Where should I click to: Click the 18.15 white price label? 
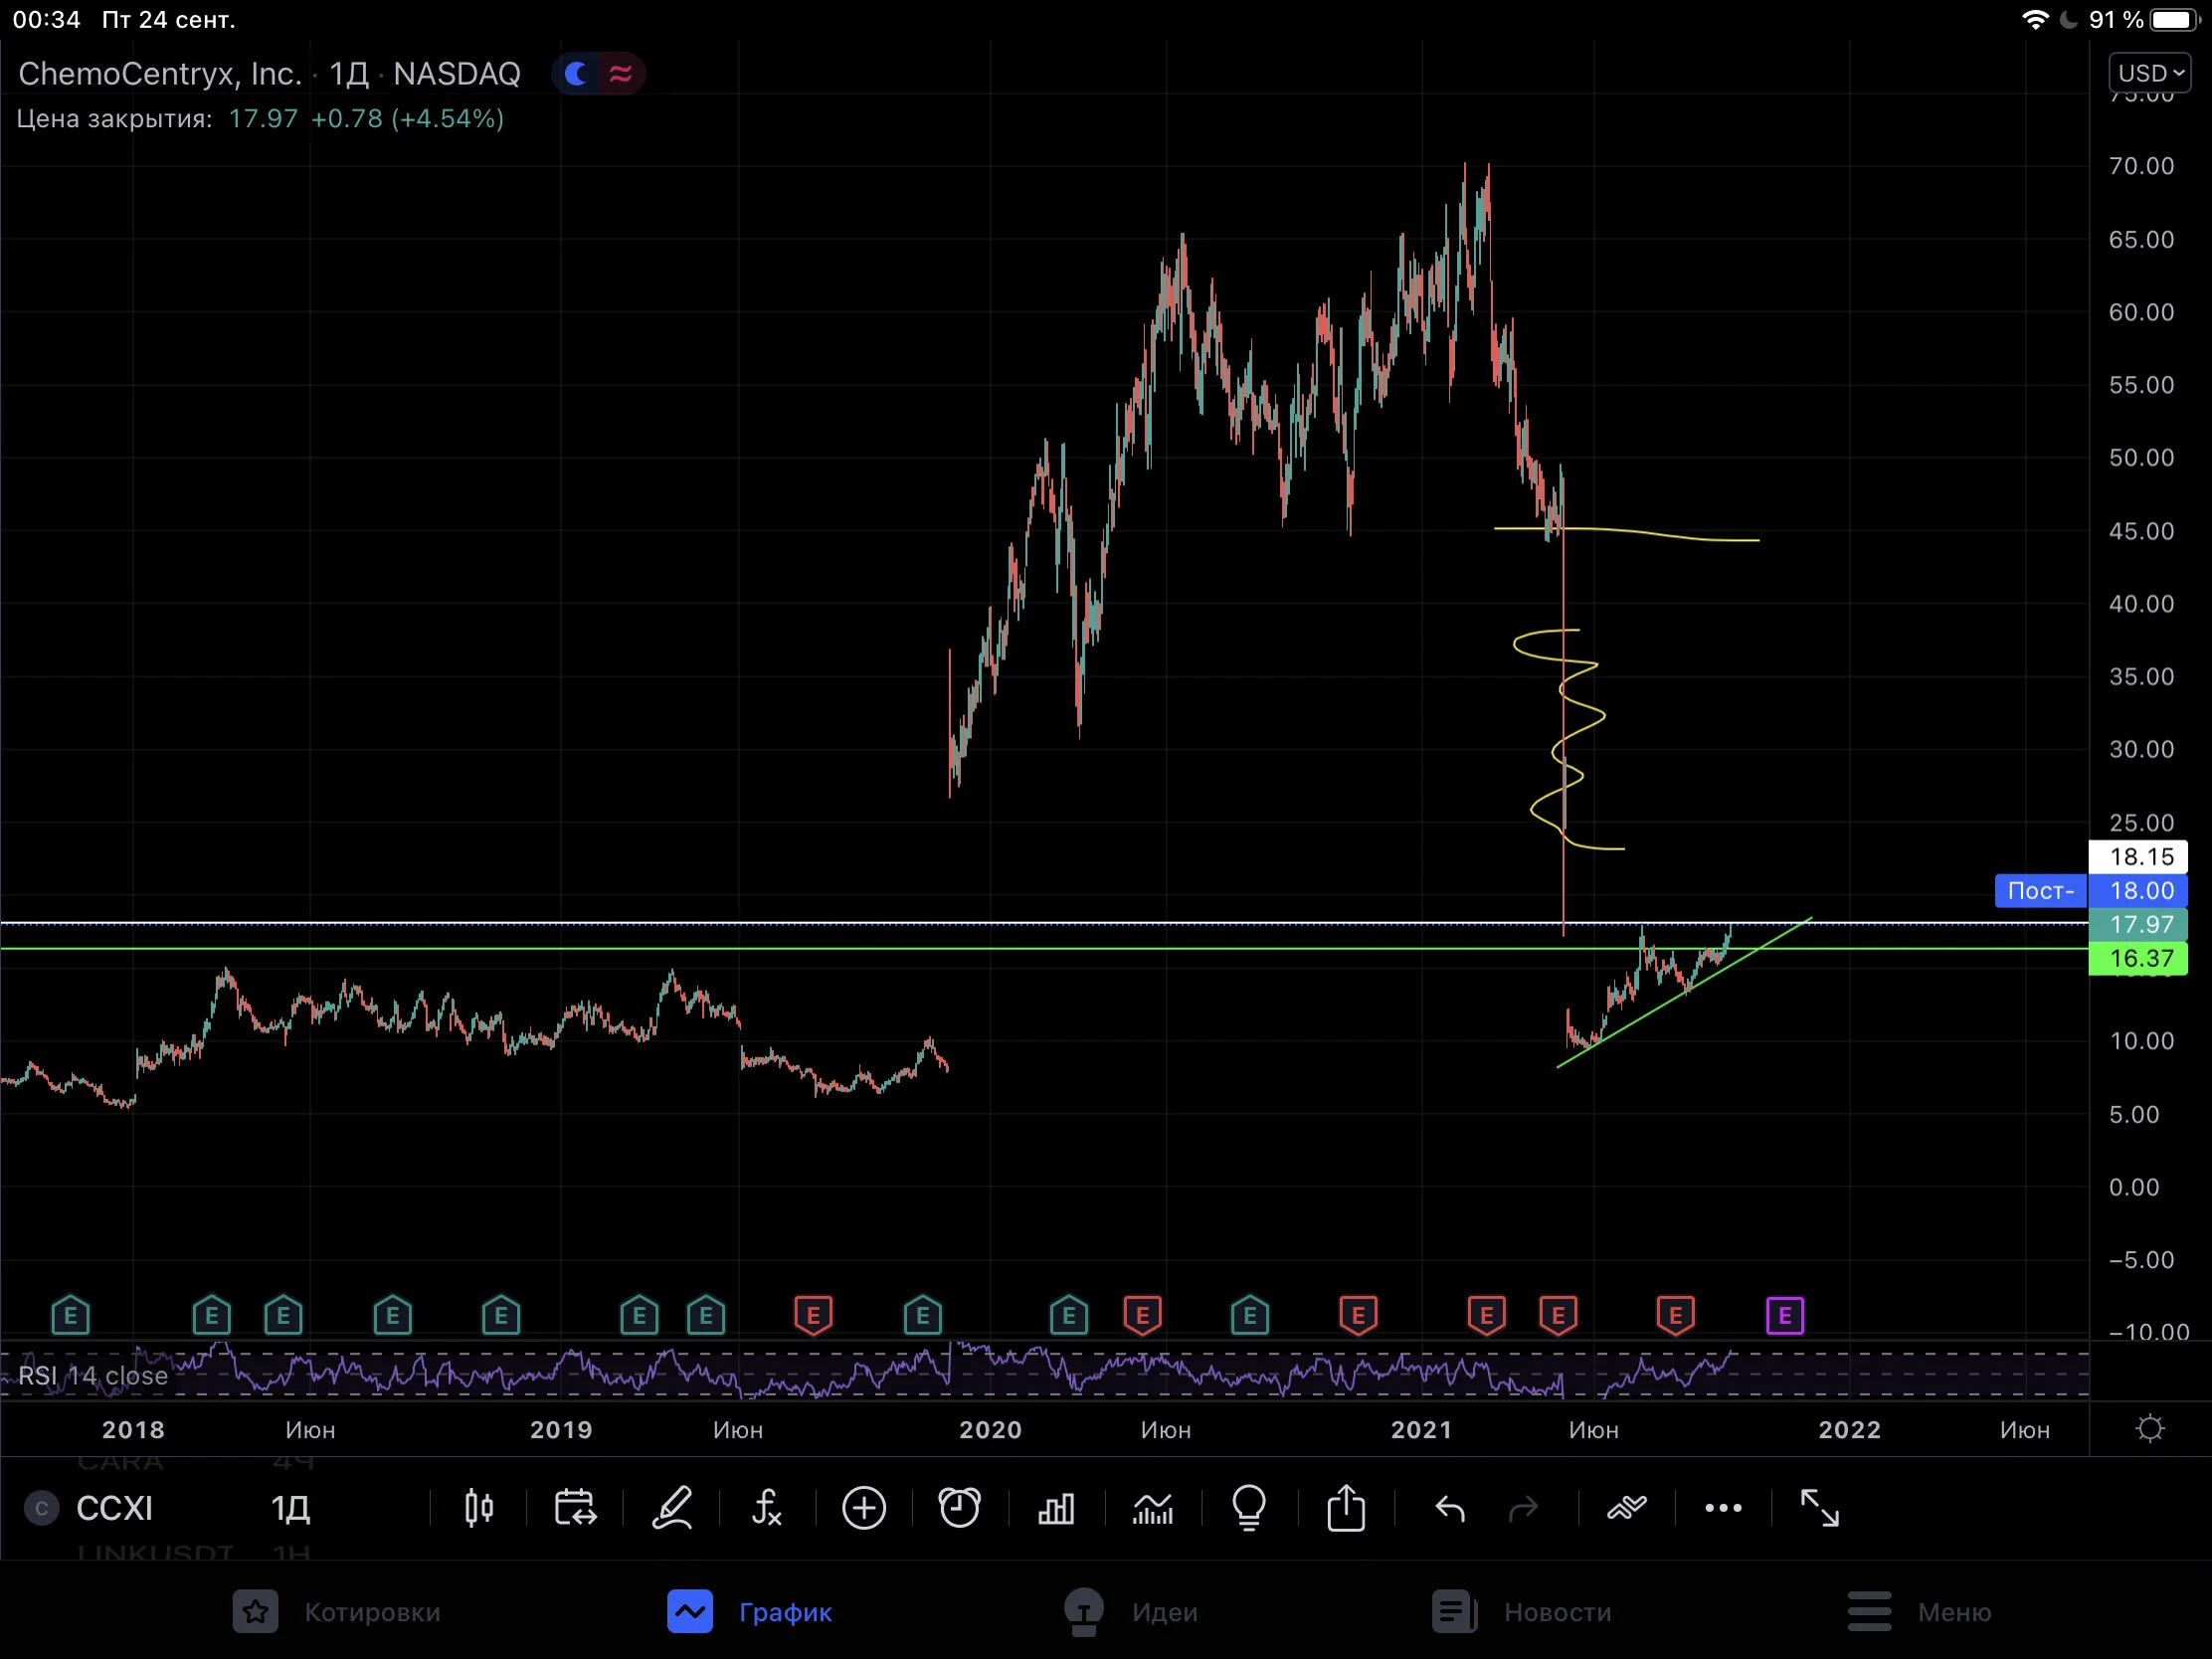2139,857
